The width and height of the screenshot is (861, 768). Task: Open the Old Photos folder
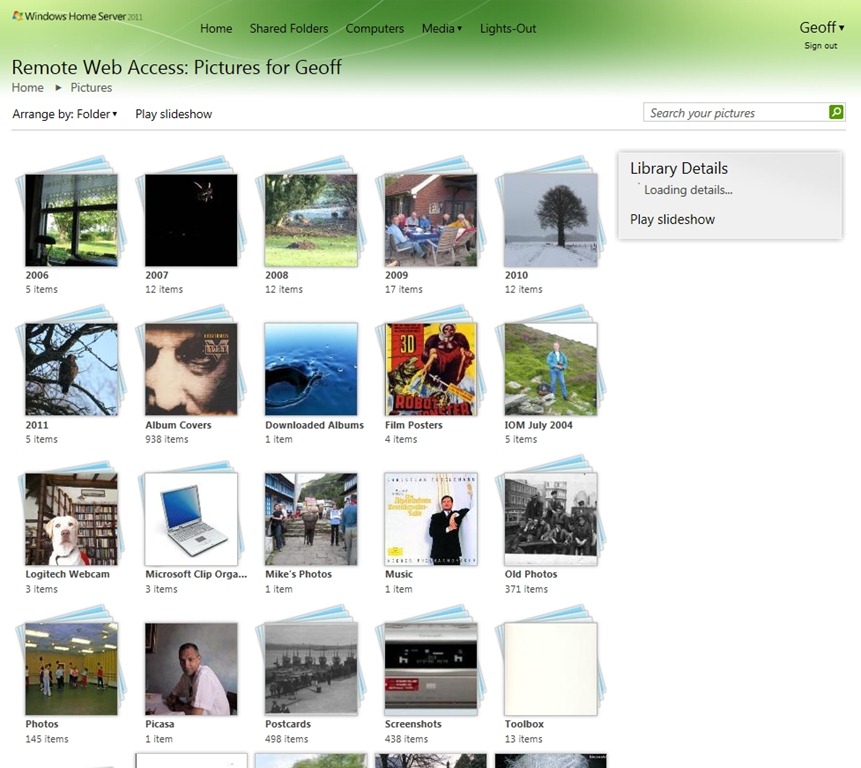coord(550,519)
